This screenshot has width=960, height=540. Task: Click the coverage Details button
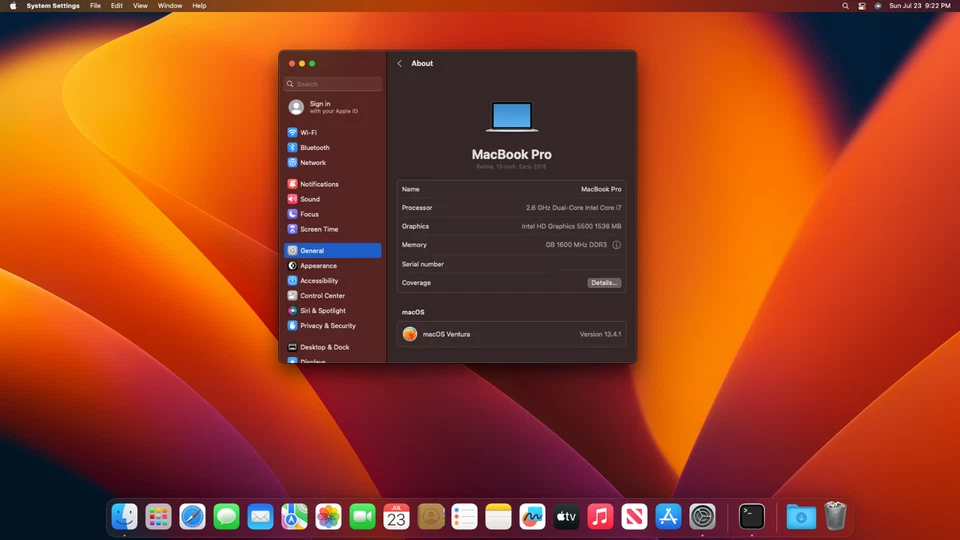tap(604, 283)
